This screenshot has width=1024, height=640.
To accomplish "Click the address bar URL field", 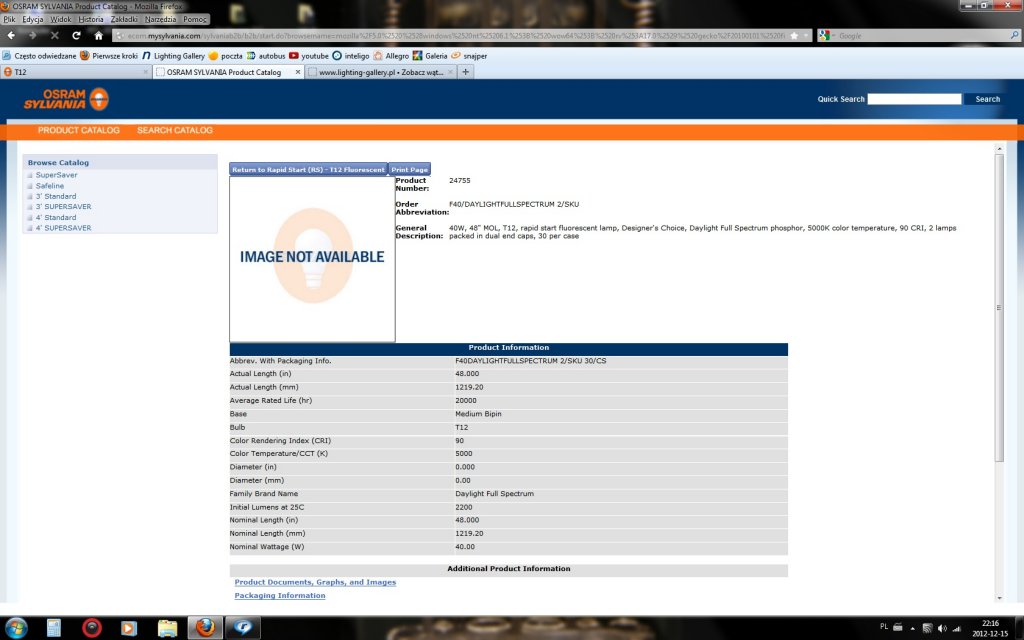I will (457, 36).
